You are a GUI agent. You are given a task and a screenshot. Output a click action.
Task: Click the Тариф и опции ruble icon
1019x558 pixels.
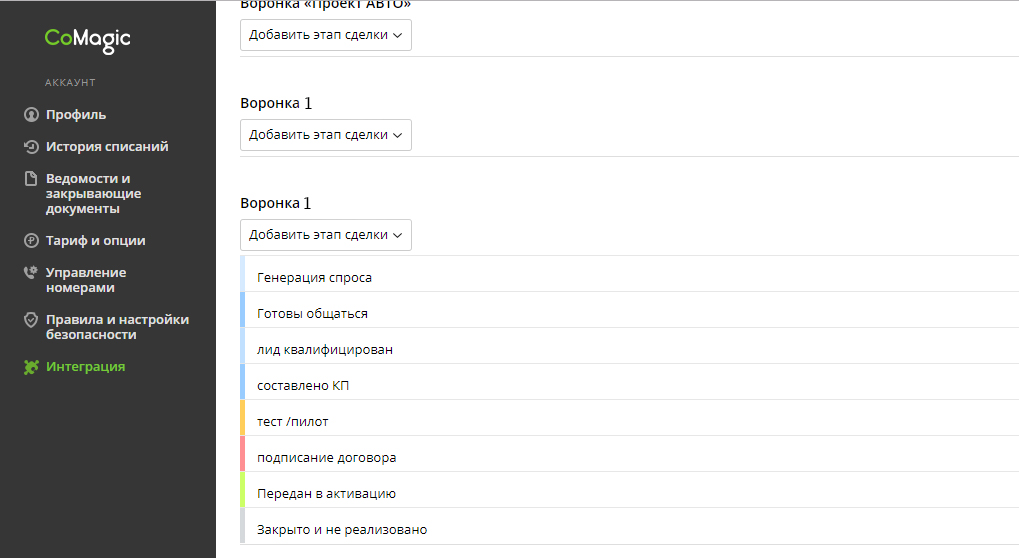(31, 240)
